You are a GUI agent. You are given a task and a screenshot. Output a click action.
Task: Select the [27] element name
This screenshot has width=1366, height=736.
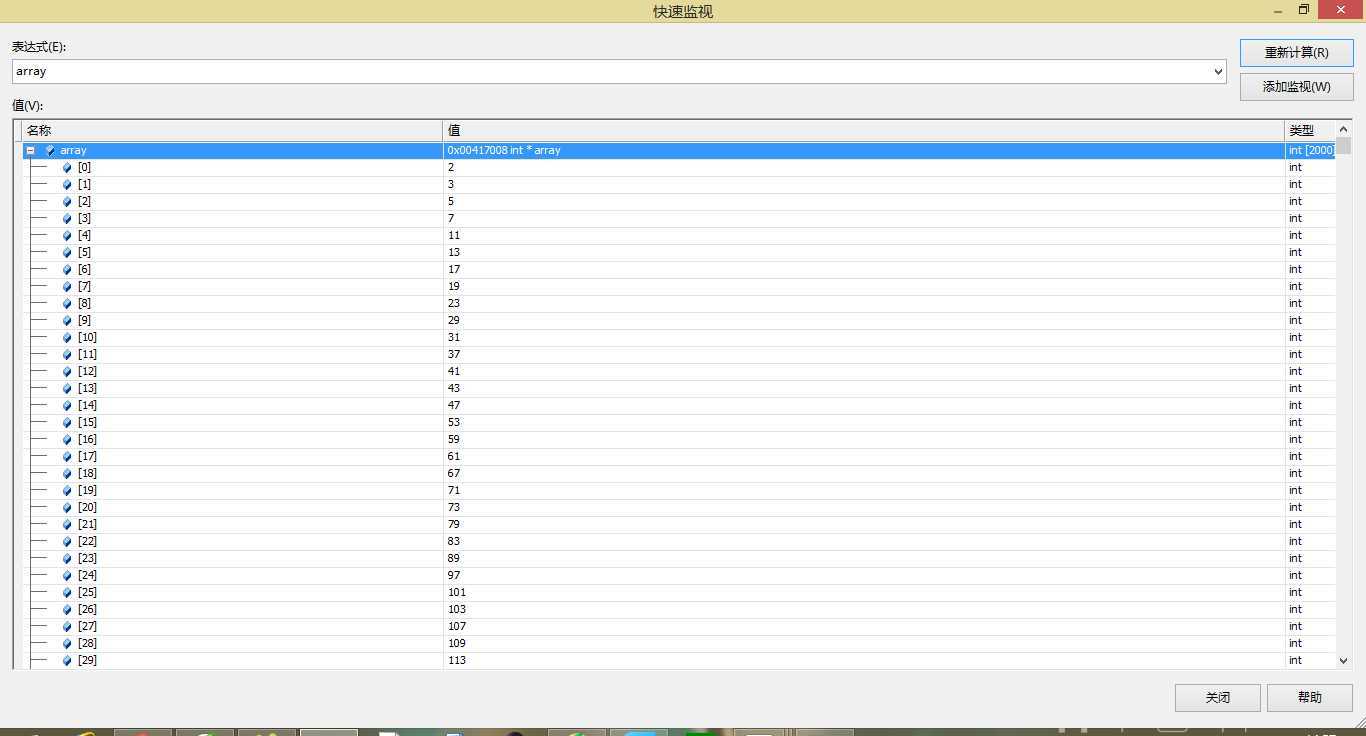click(x=87, y=626)
